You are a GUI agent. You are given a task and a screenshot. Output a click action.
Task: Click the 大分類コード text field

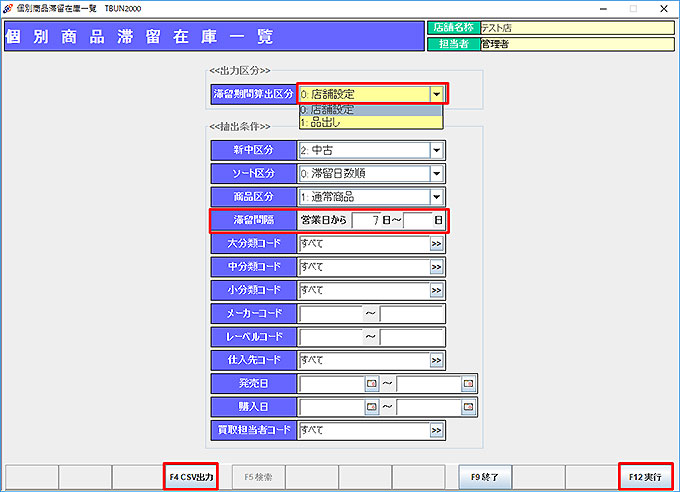pyautogui.click(x=364, y=244)
